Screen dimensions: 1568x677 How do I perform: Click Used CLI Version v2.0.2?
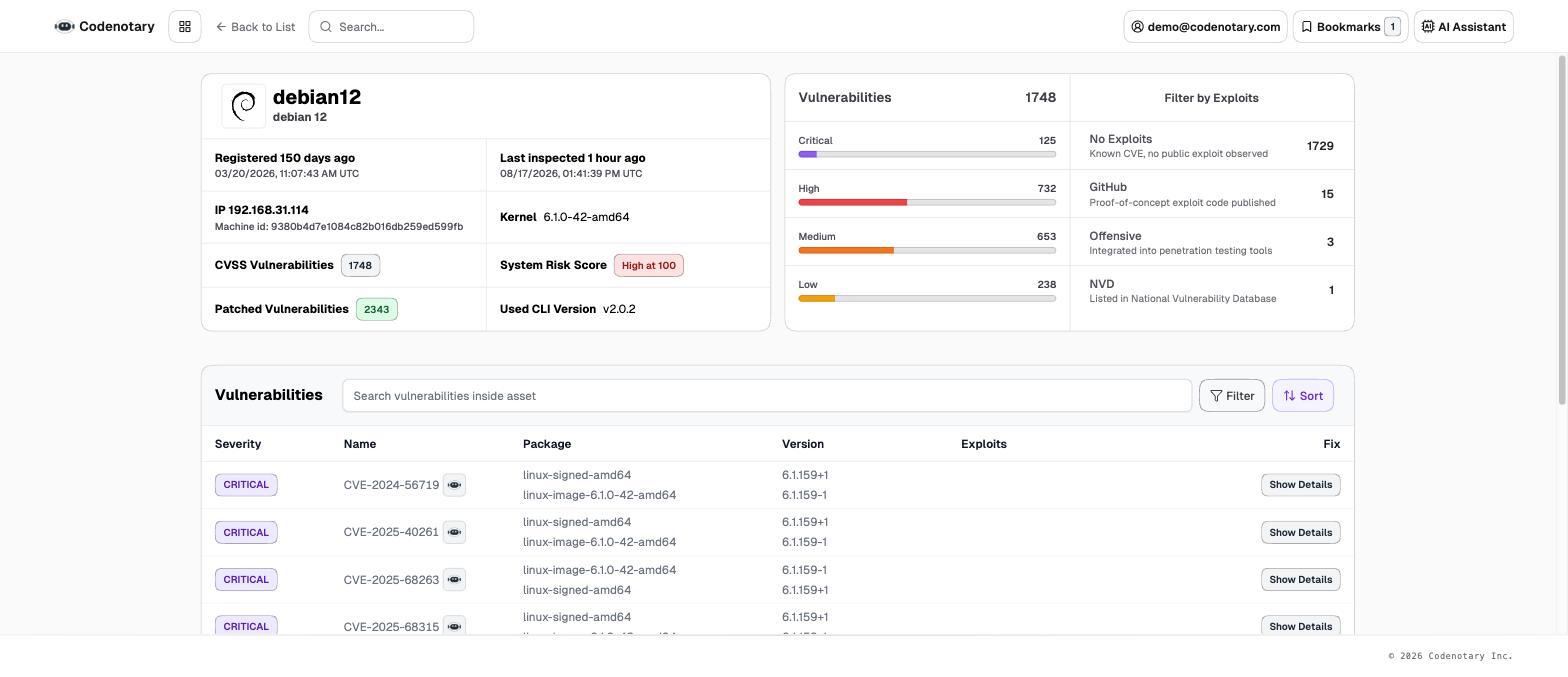(x=568, y=309)
